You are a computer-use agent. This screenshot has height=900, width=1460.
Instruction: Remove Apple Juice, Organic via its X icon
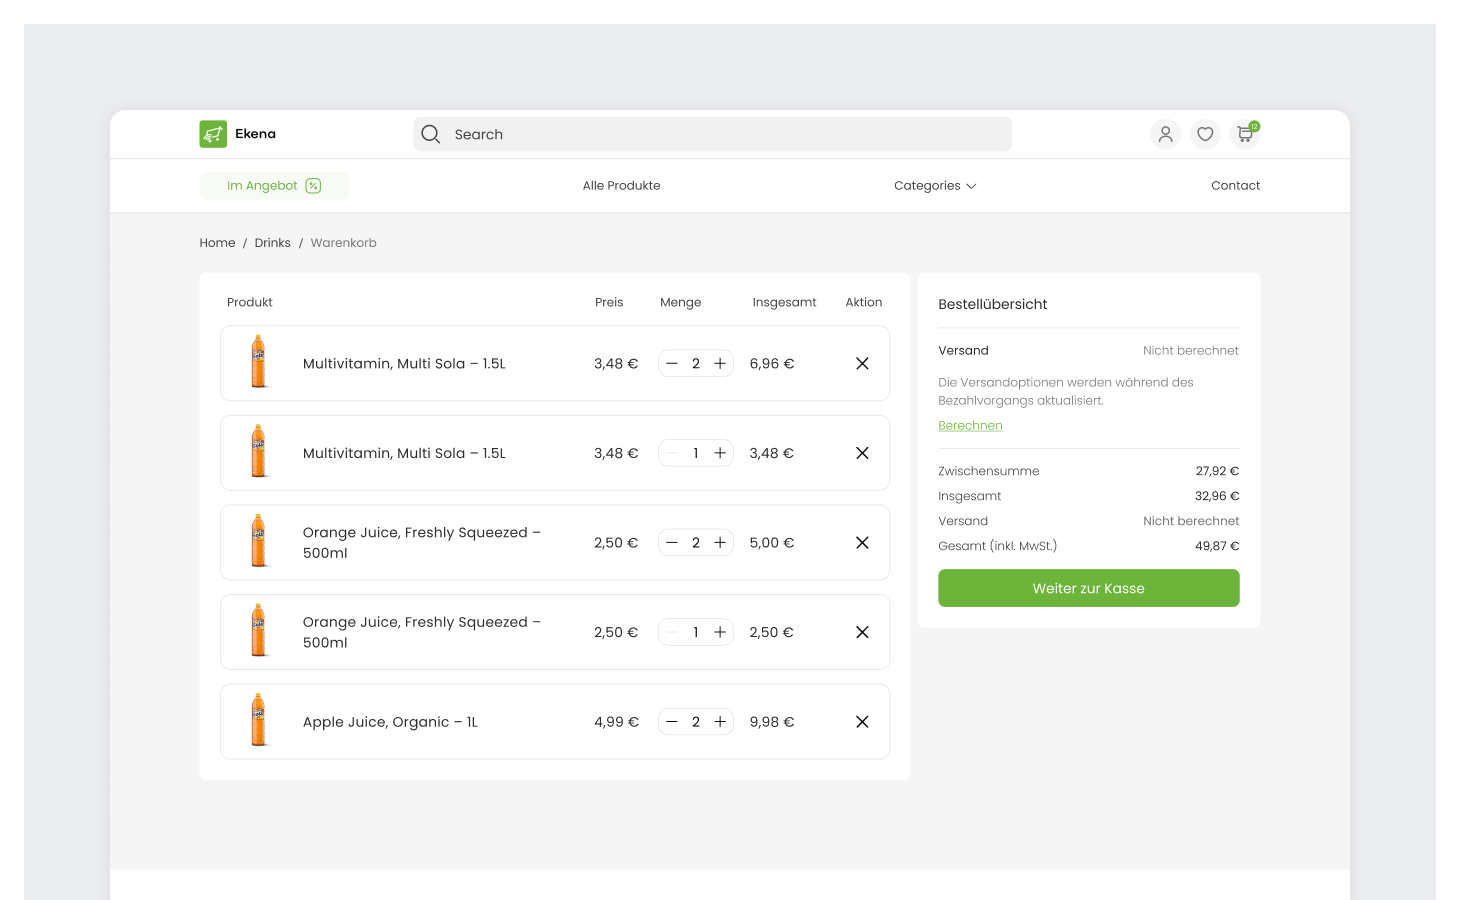pyautogui.click(x=862, y=721)
